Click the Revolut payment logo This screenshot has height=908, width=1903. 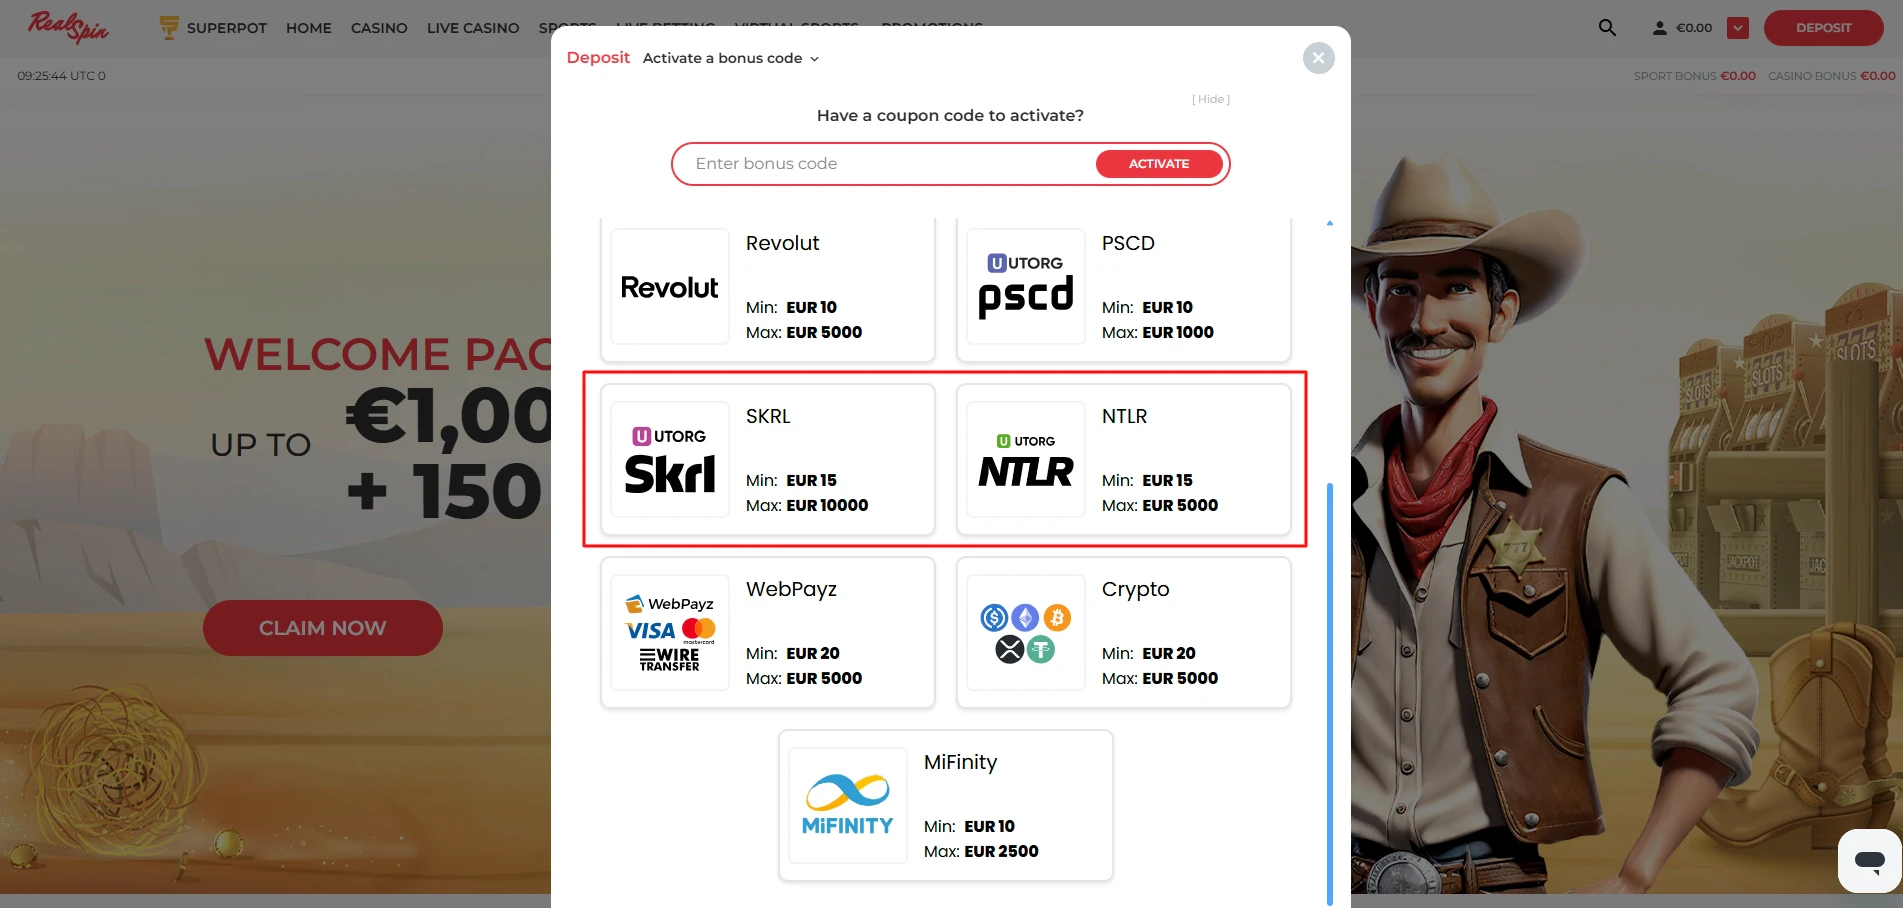point(669,287)
